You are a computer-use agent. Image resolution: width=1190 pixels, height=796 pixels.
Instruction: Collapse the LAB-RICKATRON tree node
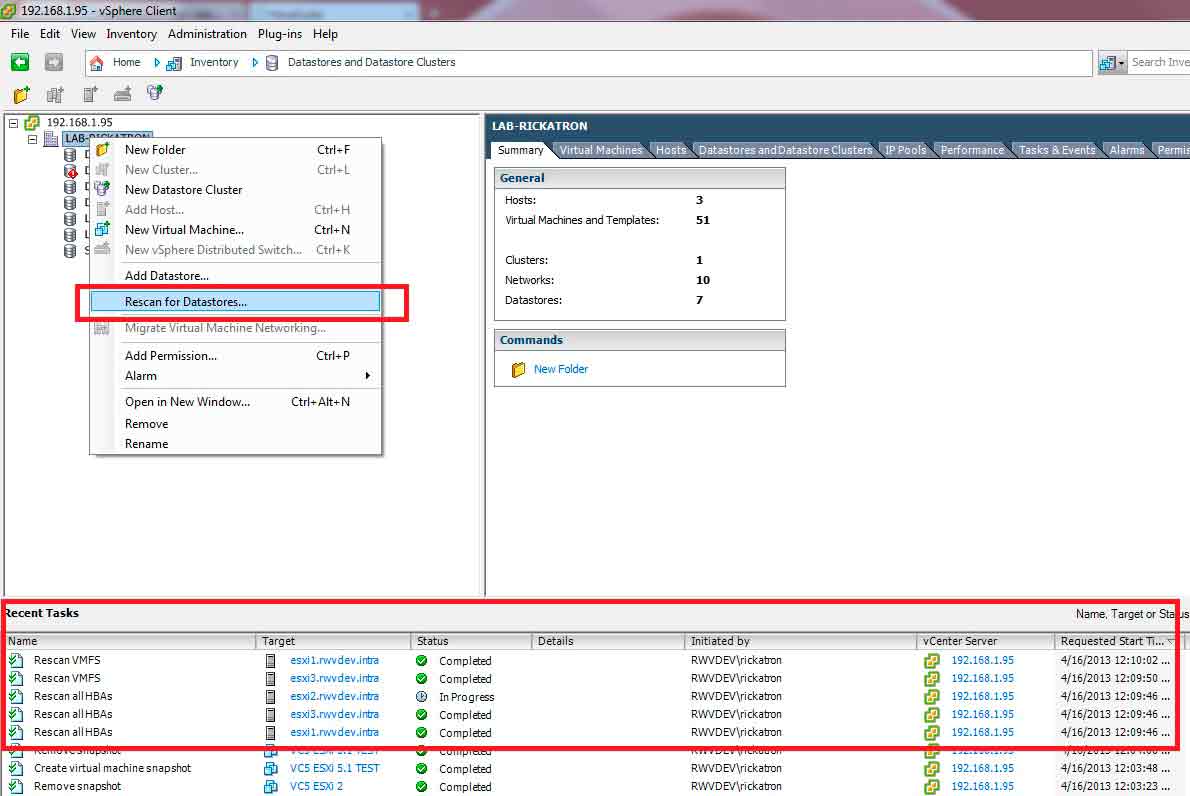point(32,139)
